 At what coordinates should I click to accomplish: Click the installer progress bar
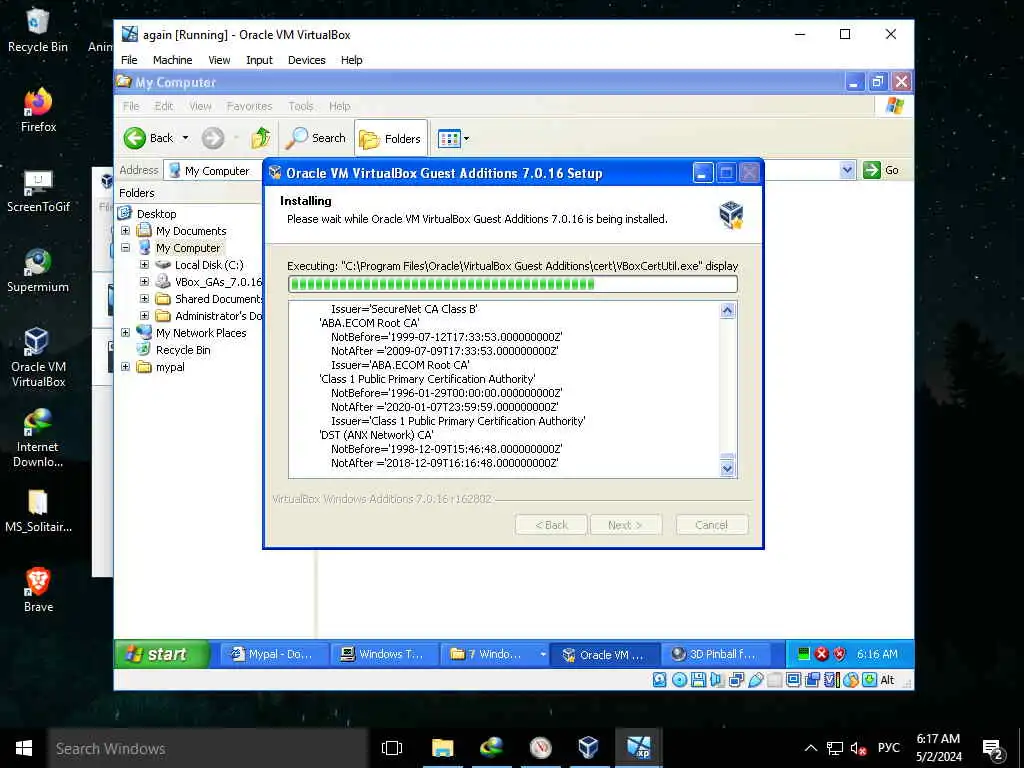click(x=513, y=284)
